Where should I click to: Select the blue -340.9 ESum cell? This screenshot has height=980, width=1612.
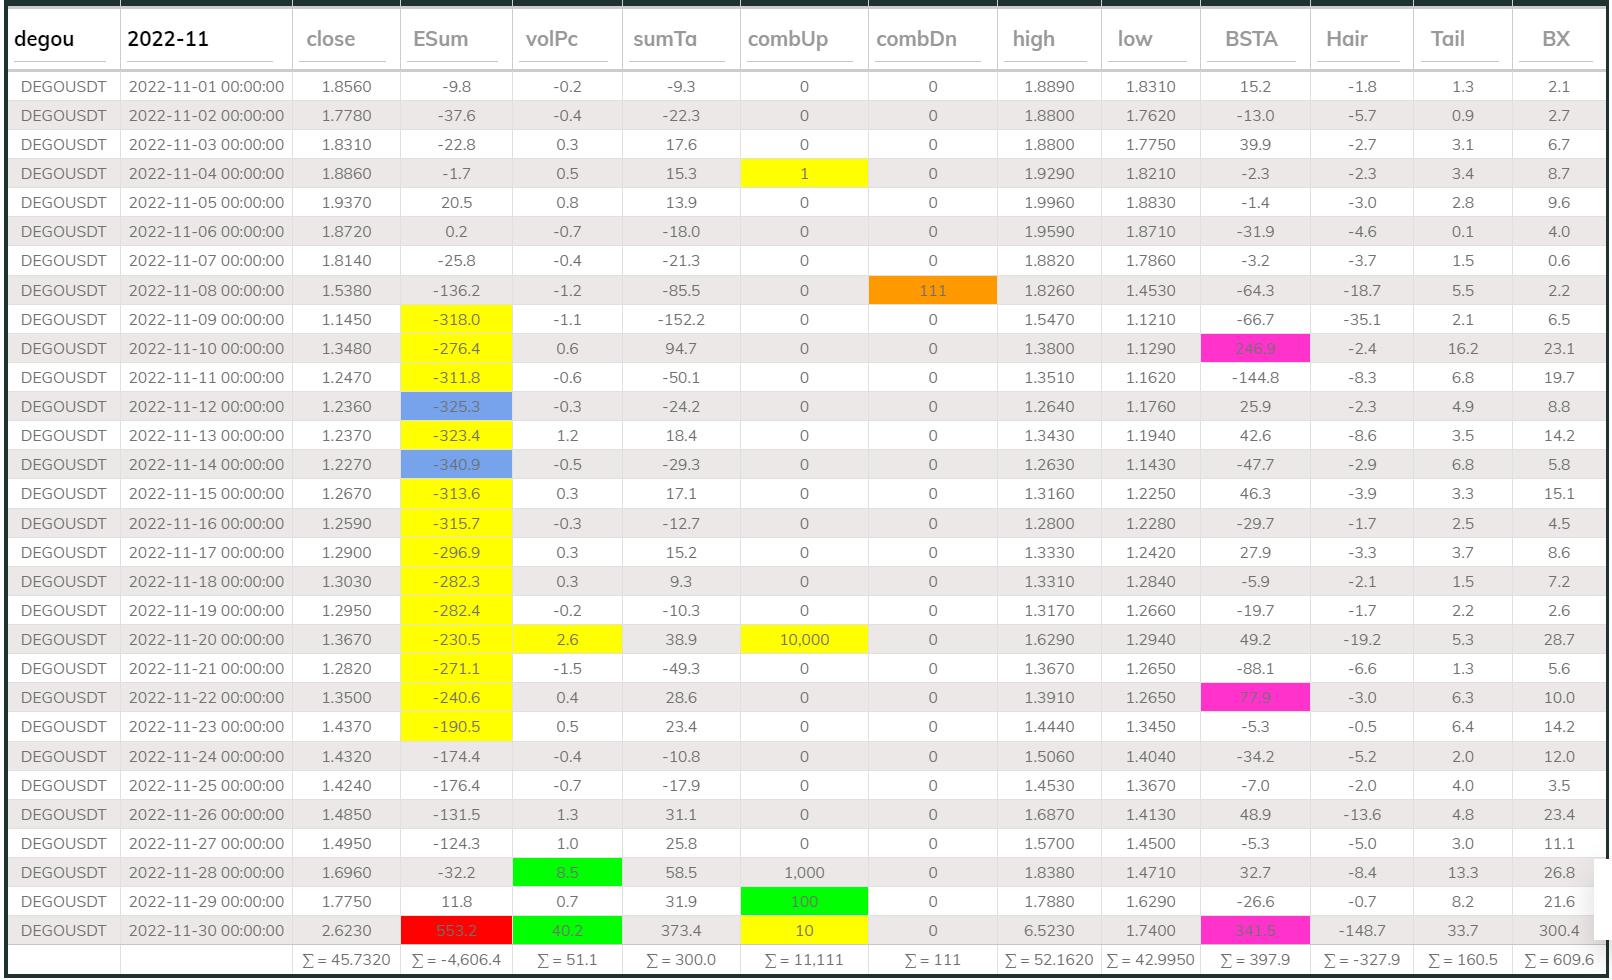tap(456, 464)
